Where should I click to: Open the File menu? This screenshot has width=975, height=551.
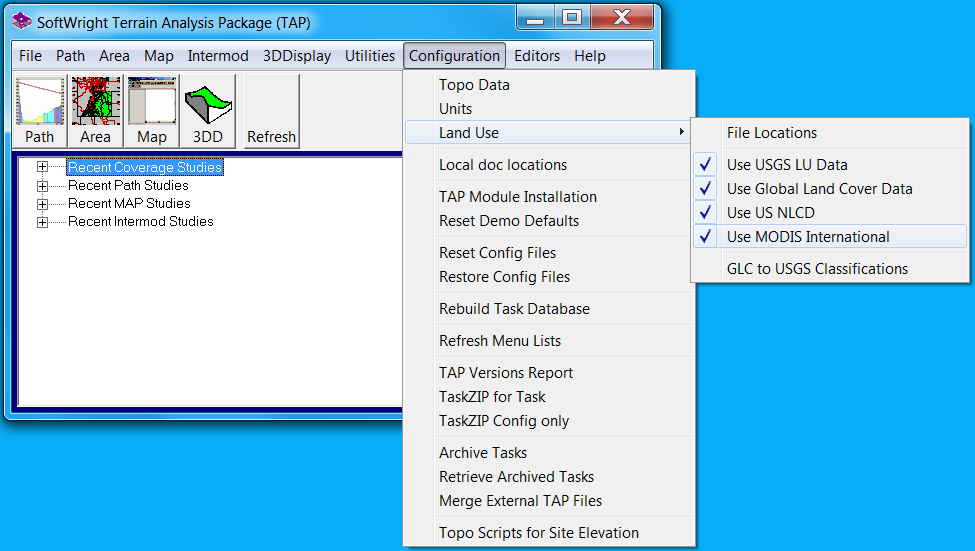[30, 56]
